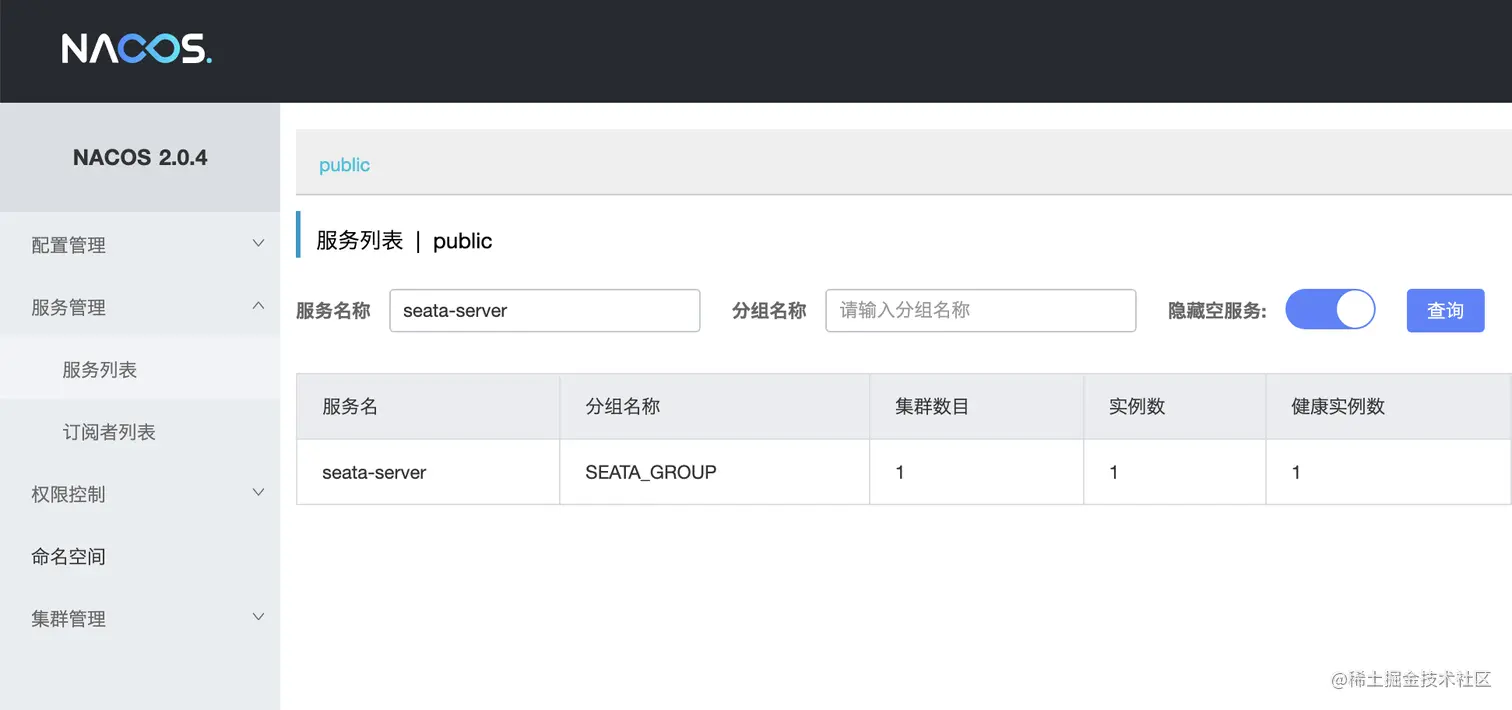
Task: Select 服务列表 in the sidebar
Action: [140, 369]
